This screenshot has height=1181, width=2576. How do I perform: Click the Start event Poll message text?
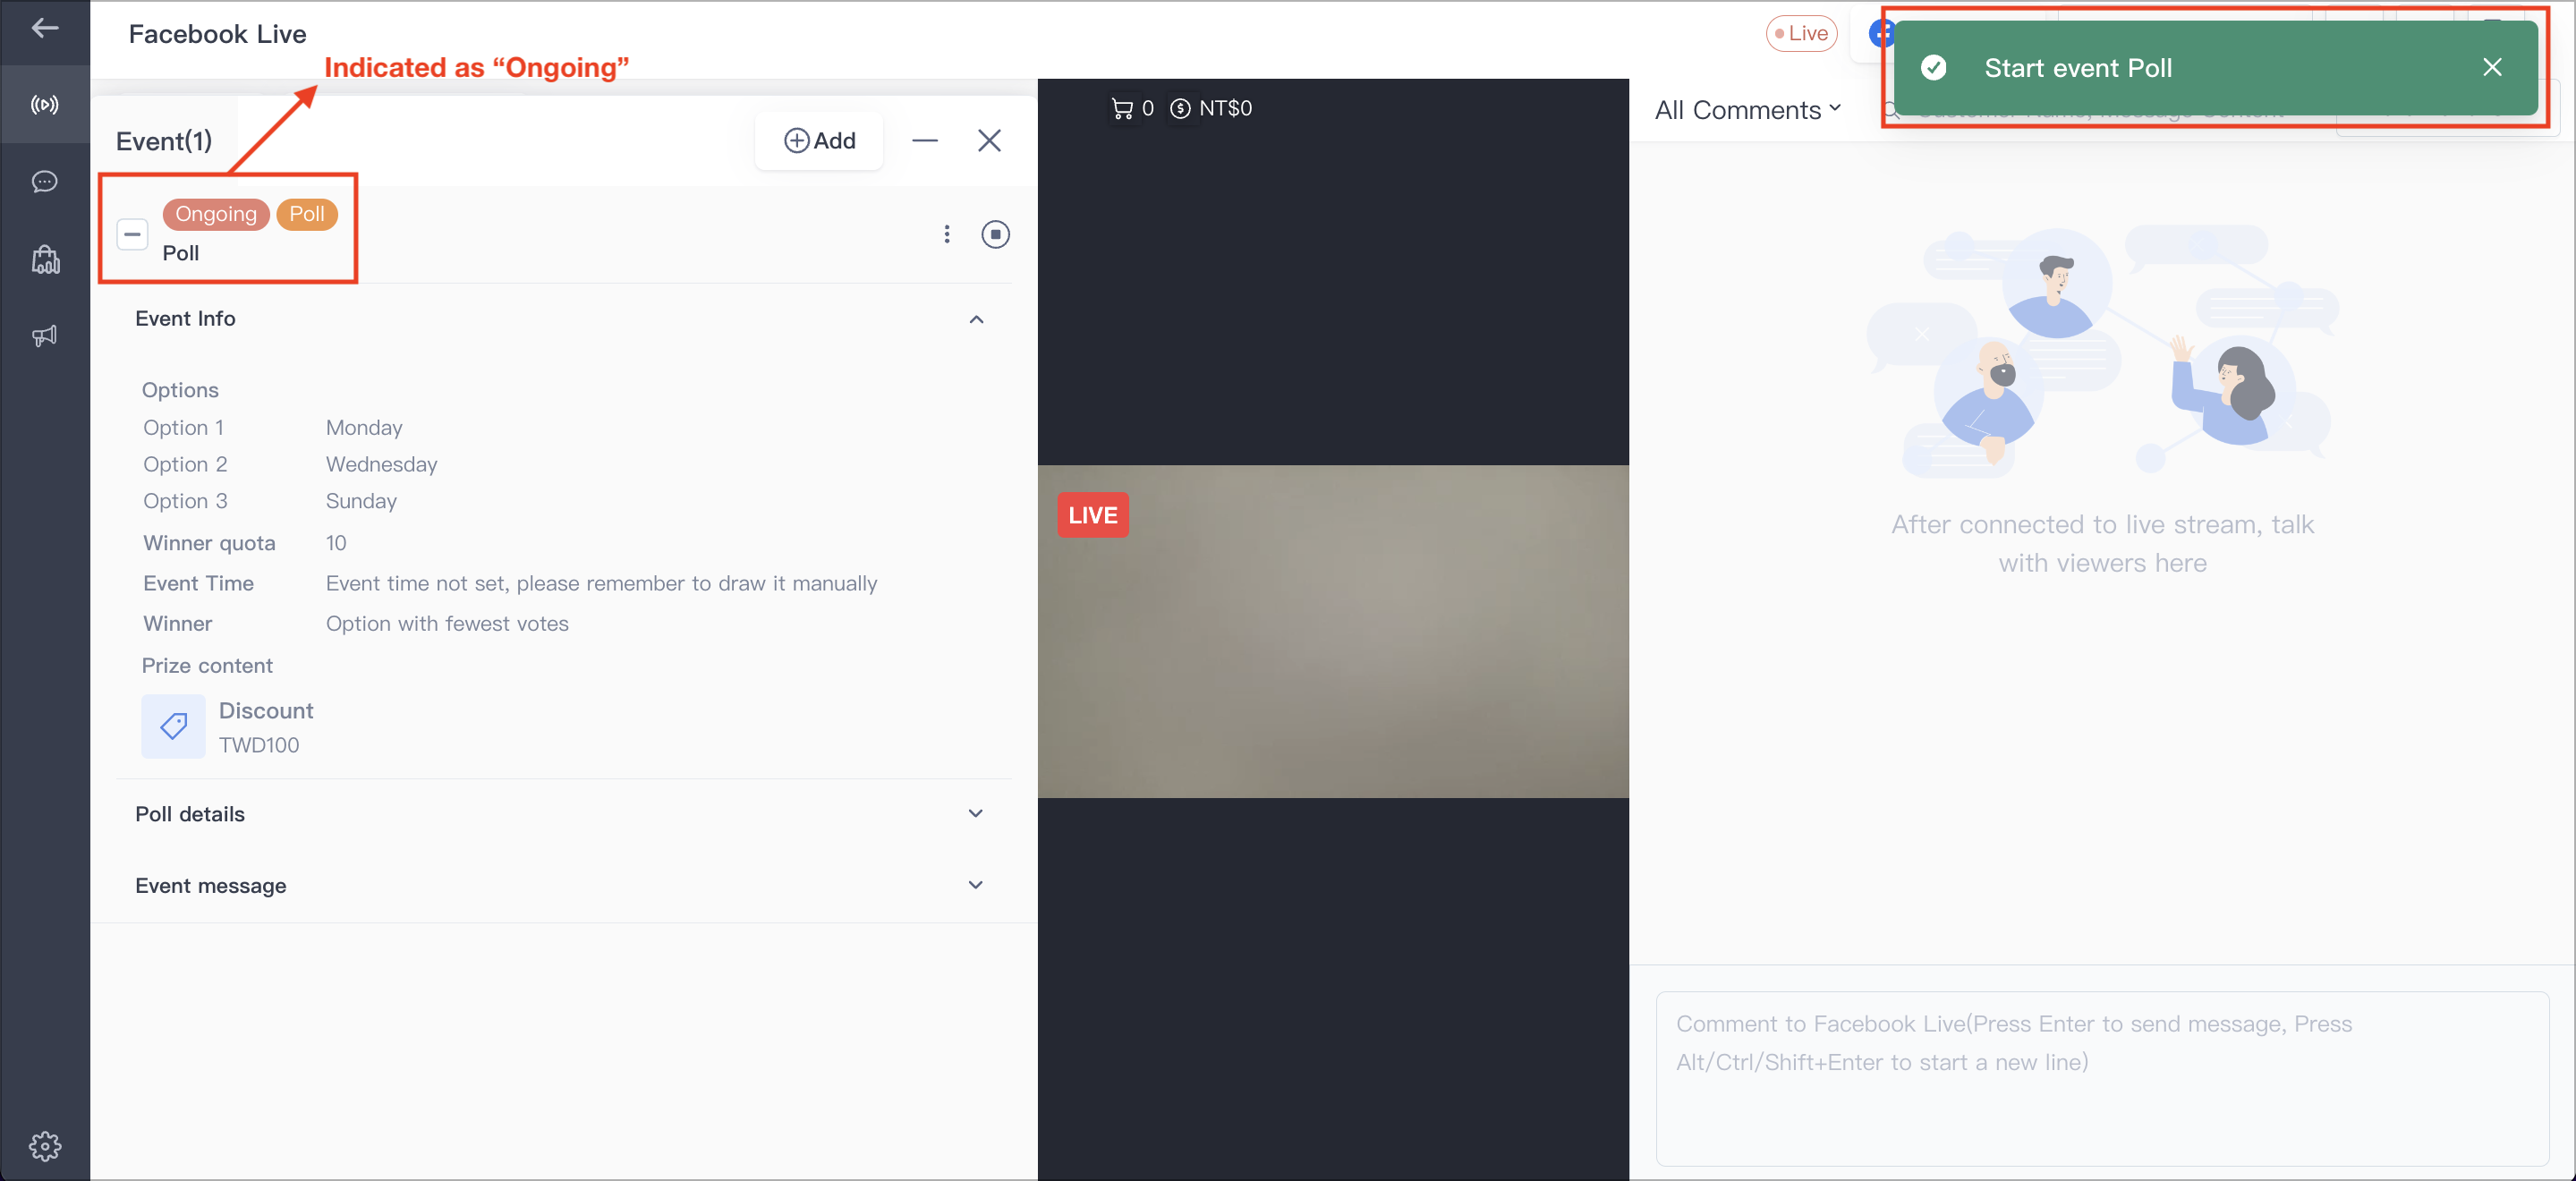pyautogui.click(x=2078, y=68)
